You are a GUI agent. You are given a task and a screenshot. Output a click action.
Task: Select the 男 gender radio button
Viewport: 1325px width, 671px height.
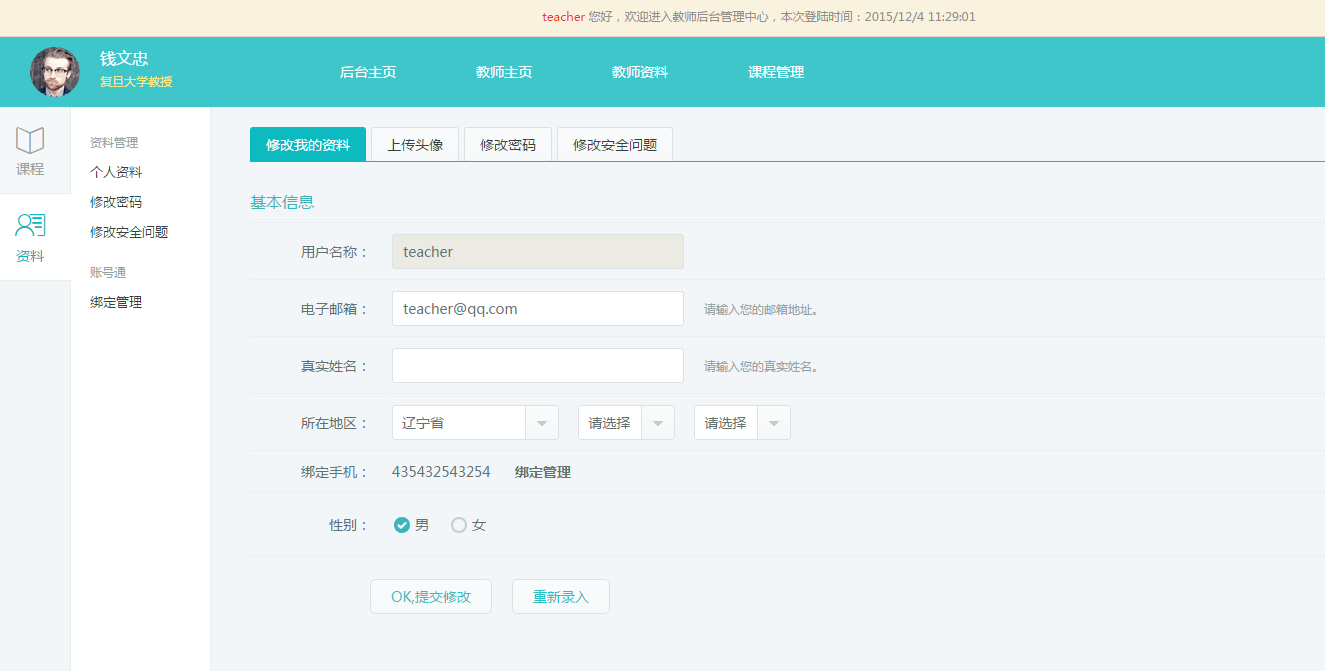402,524
